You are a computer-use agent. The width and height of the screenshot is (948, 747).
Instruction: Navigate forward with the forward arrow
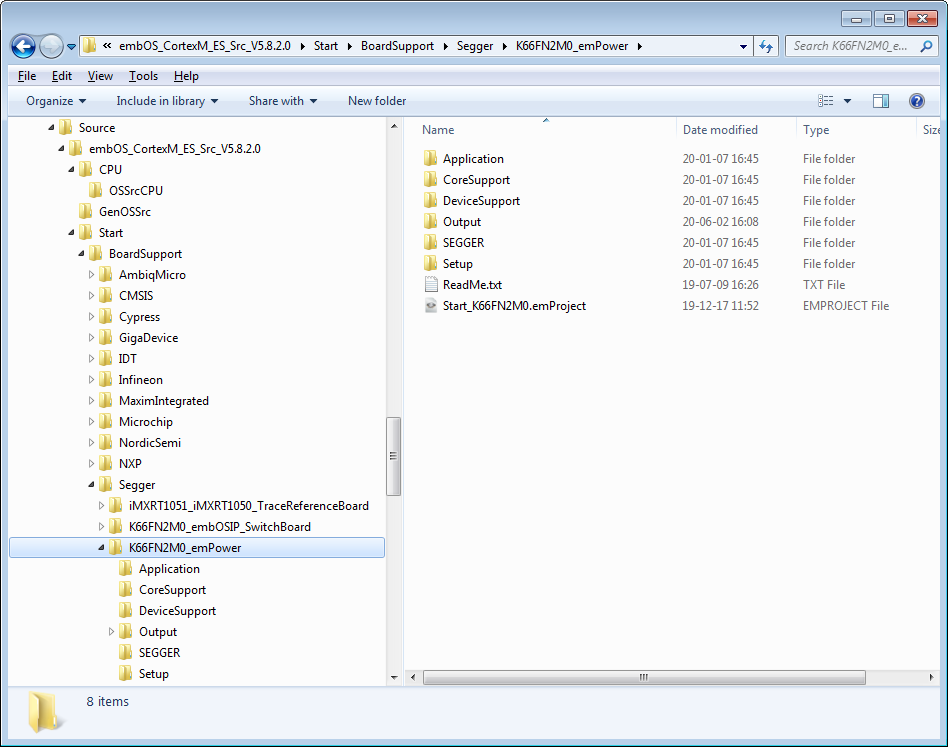[50, 46]
